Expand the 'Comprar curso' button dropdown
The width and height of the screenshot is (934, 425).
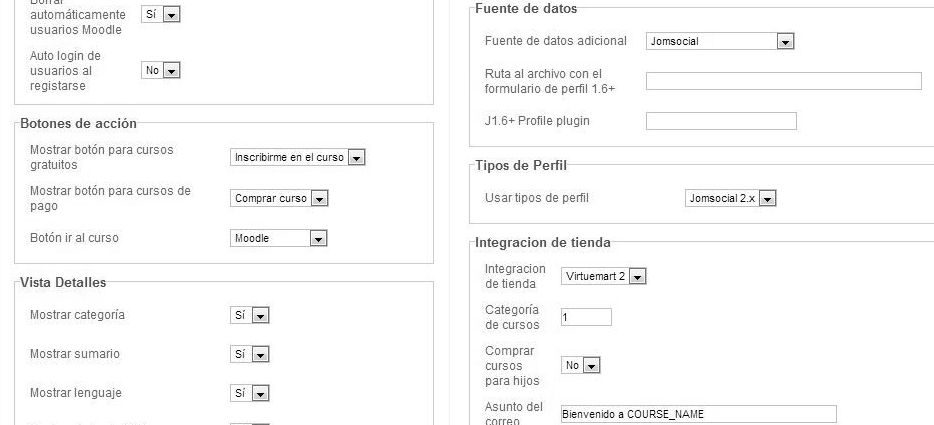(x=279, y=198)
